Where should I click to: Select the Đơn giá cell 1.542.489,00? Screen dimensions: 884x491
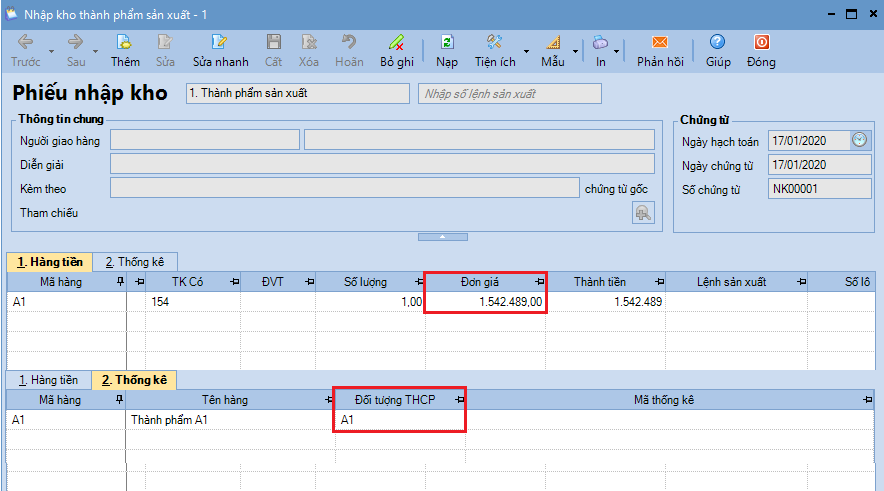pos(486,301)
